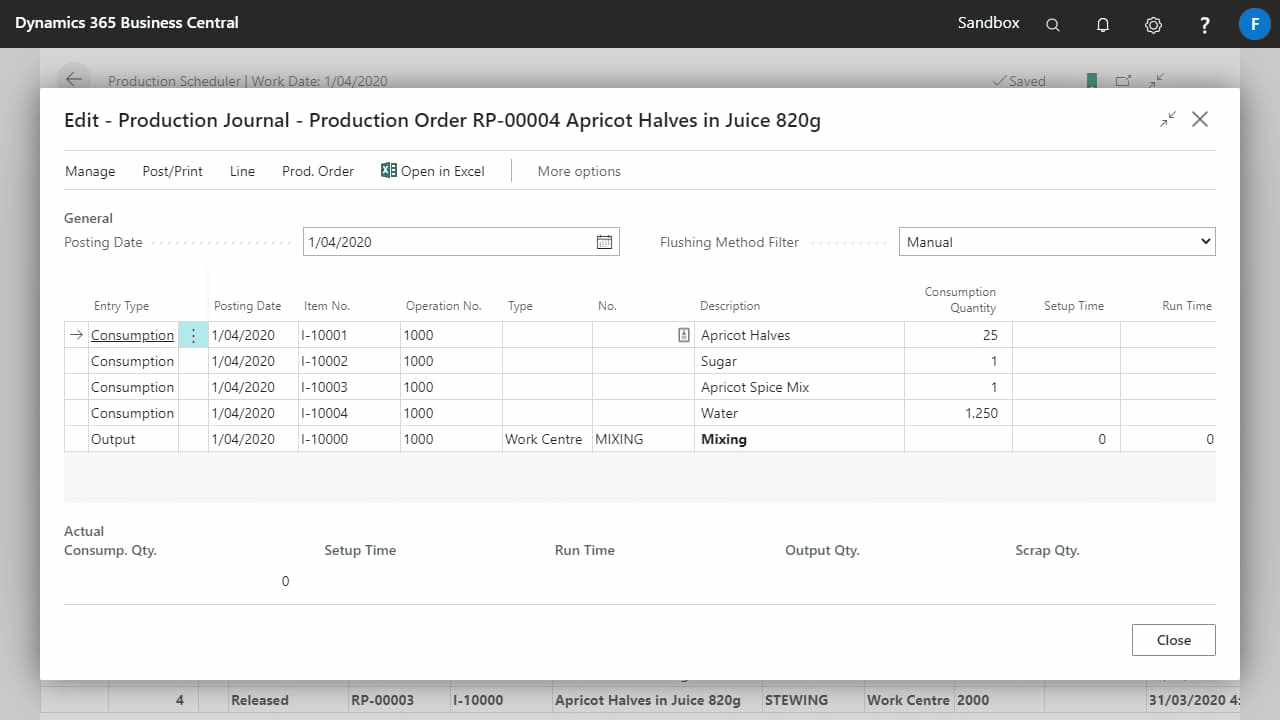Open the Line menu

coord(242,171)
